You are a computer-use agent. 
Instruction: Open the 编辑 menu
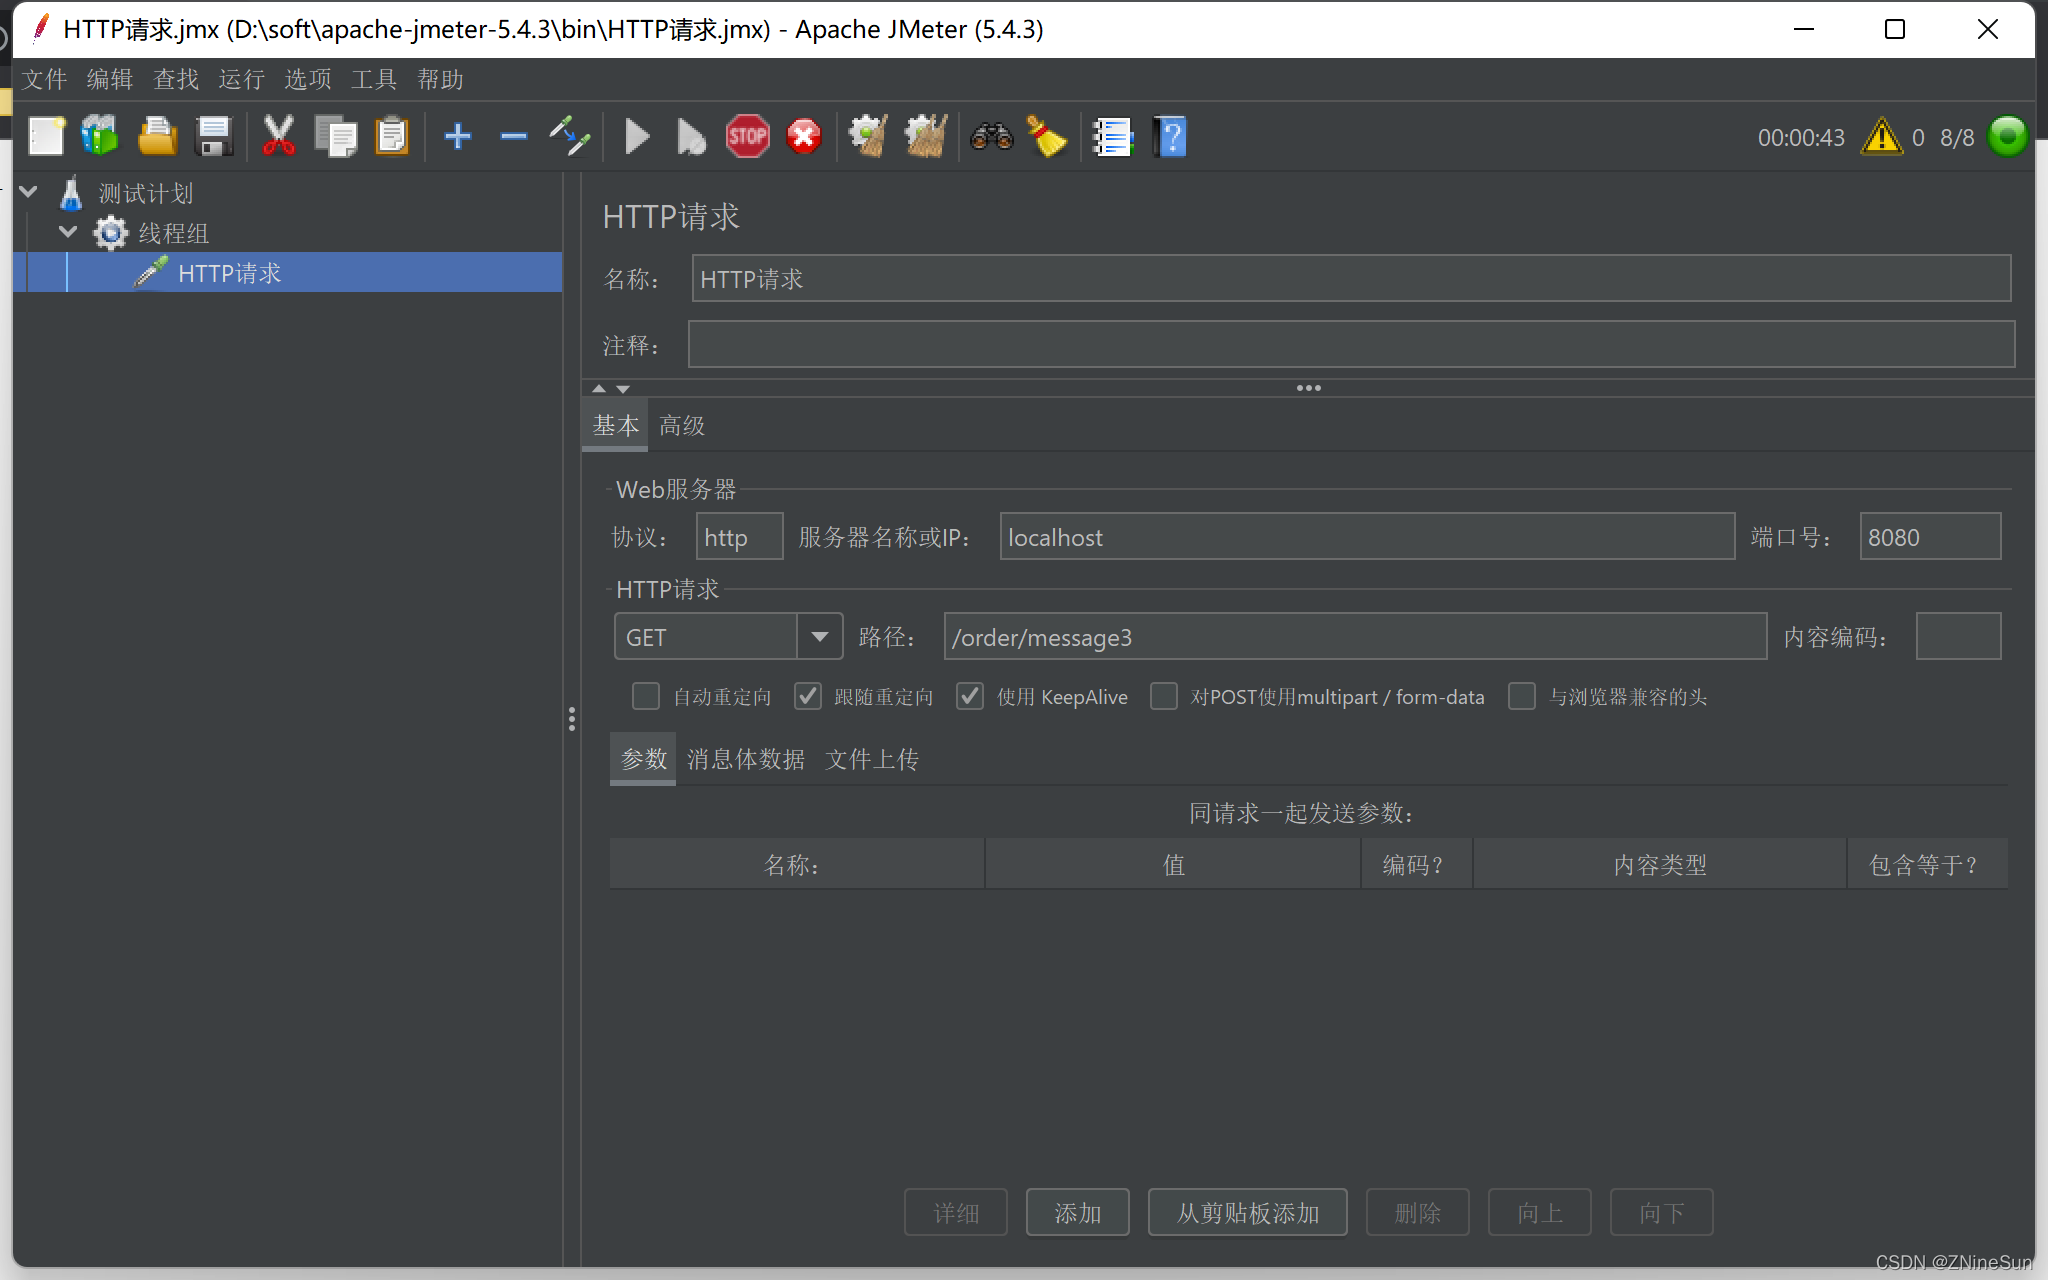click(x=110, y=79)
